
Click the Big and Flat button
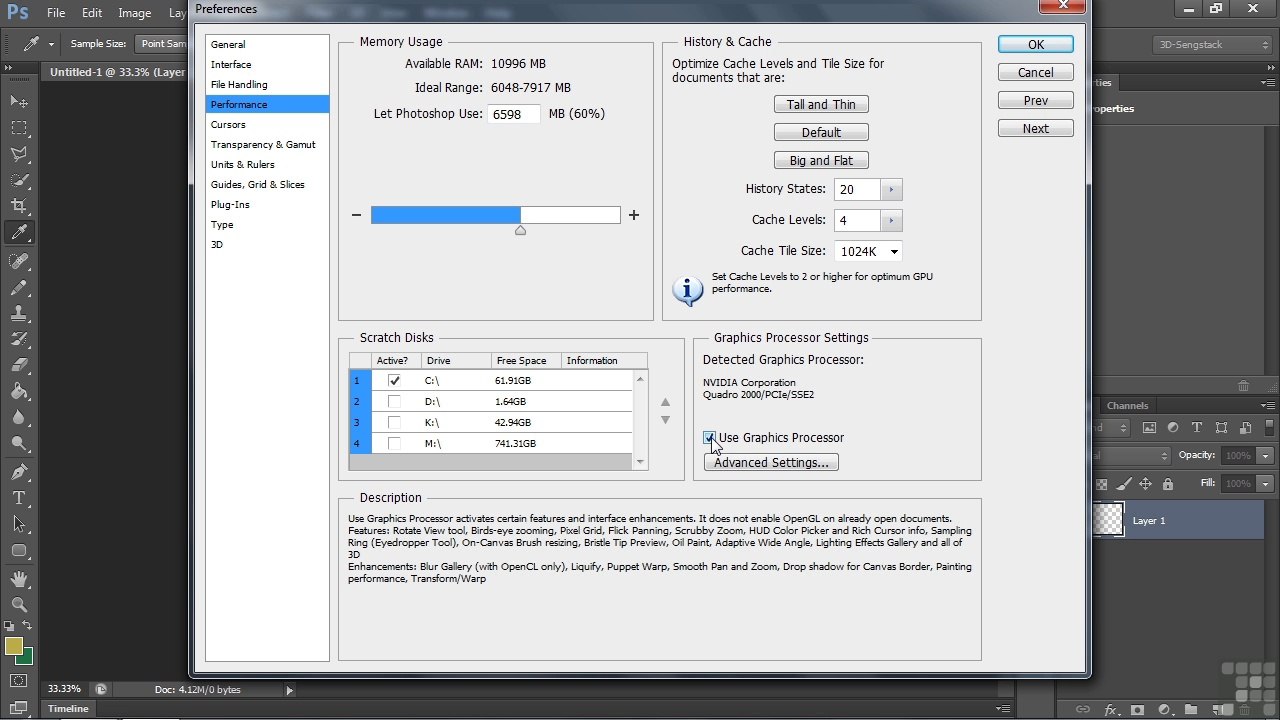point(821,161)
